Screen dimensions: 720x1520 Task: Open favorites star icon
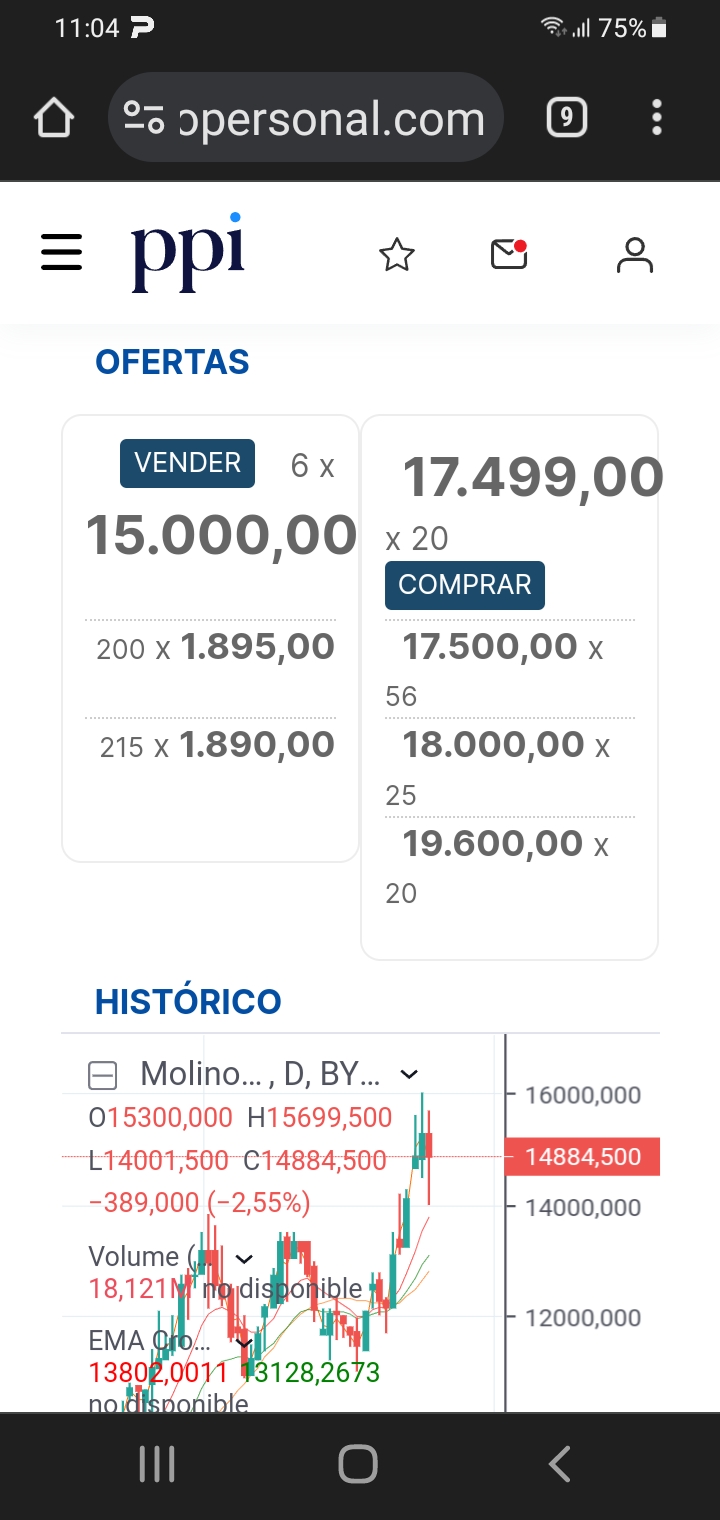pyautogui.click(x=397, y=256)
